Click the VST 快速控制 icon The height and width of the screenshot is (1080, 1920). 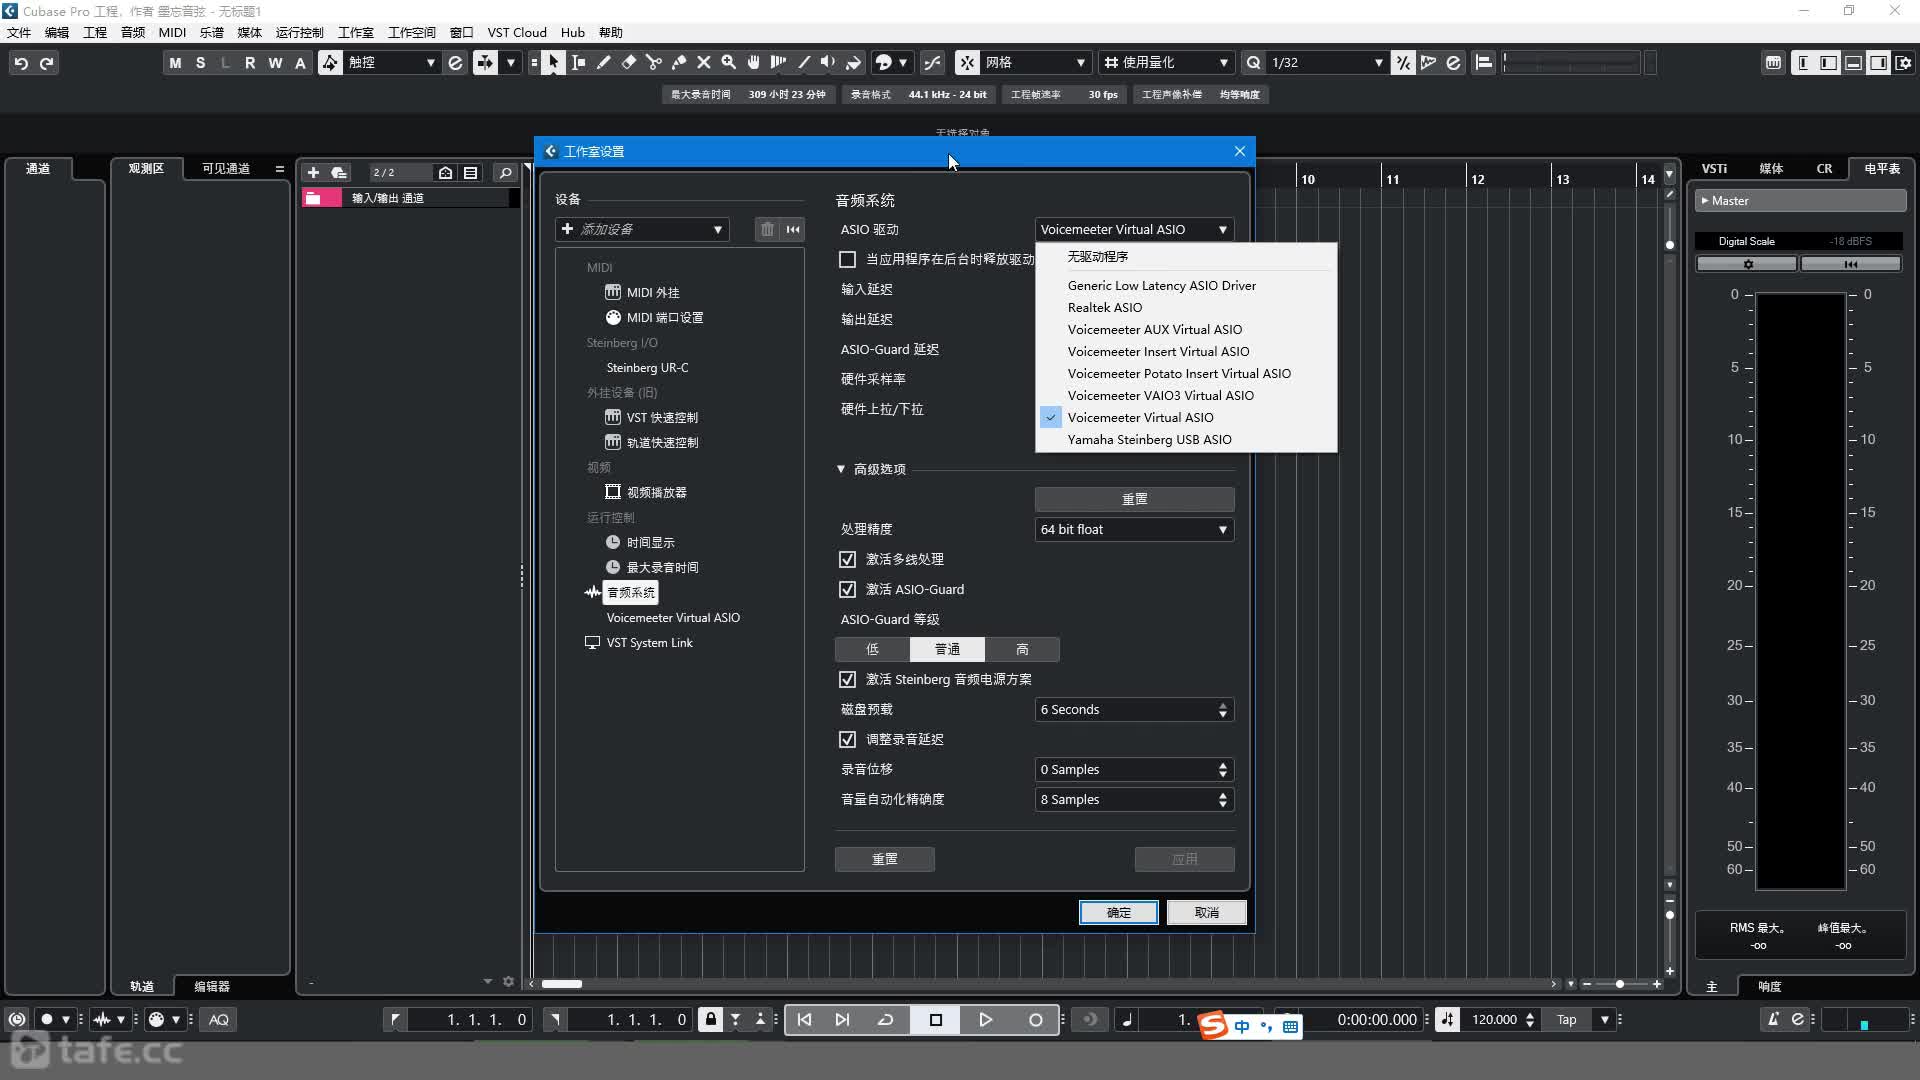point(612,415)
